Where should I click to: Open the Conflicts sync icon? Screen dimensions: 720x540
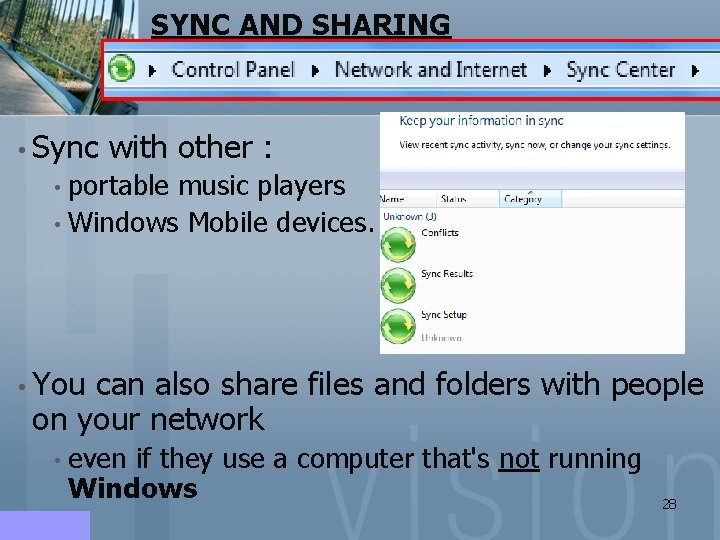click(x=398, y=244)
